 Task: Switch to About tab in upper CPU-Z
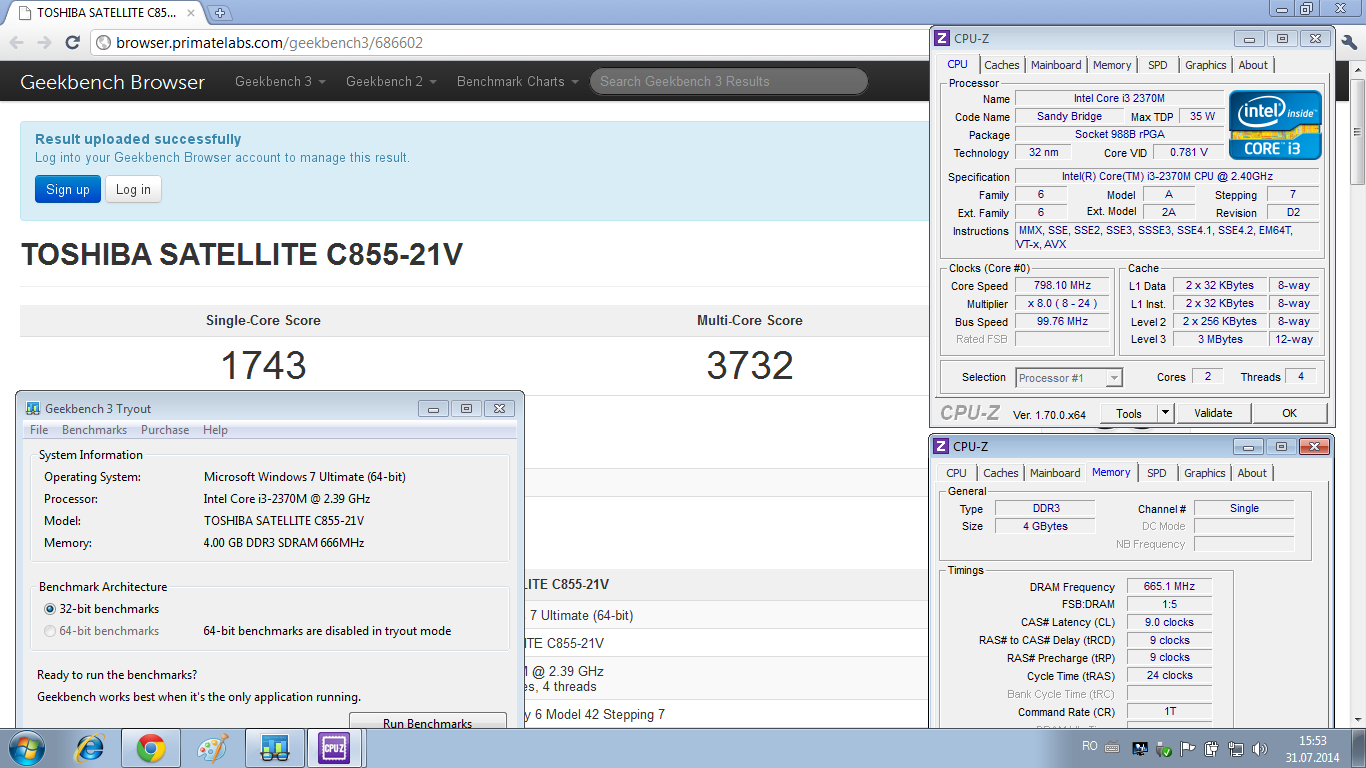tap(1253, 65)
